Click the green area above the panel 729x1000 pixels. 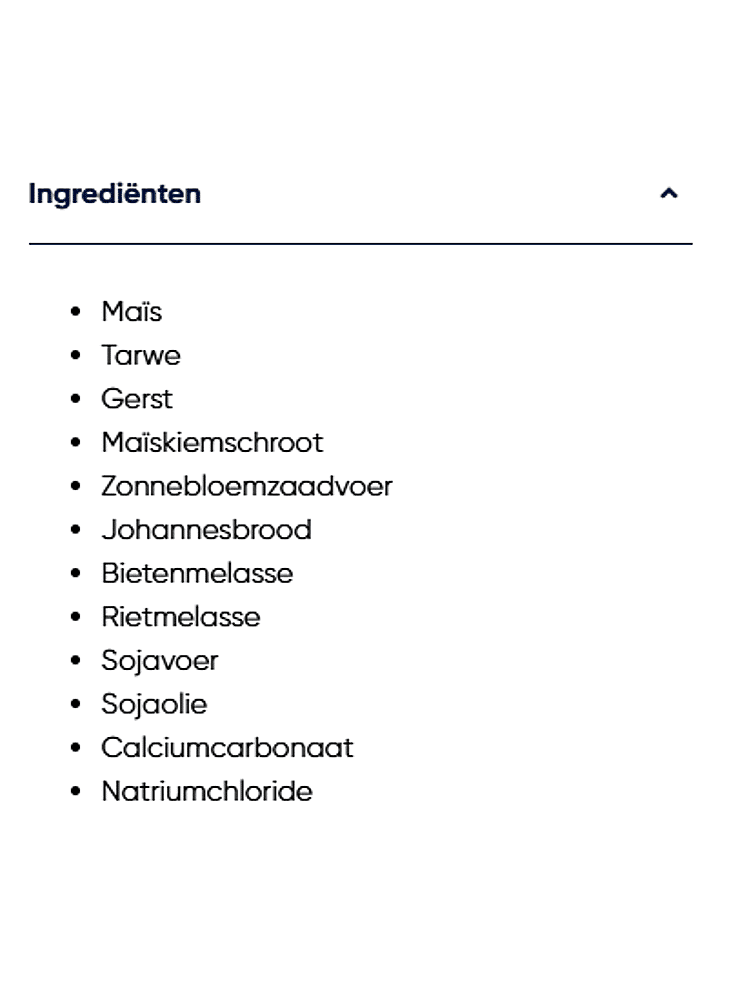point(364,80)
